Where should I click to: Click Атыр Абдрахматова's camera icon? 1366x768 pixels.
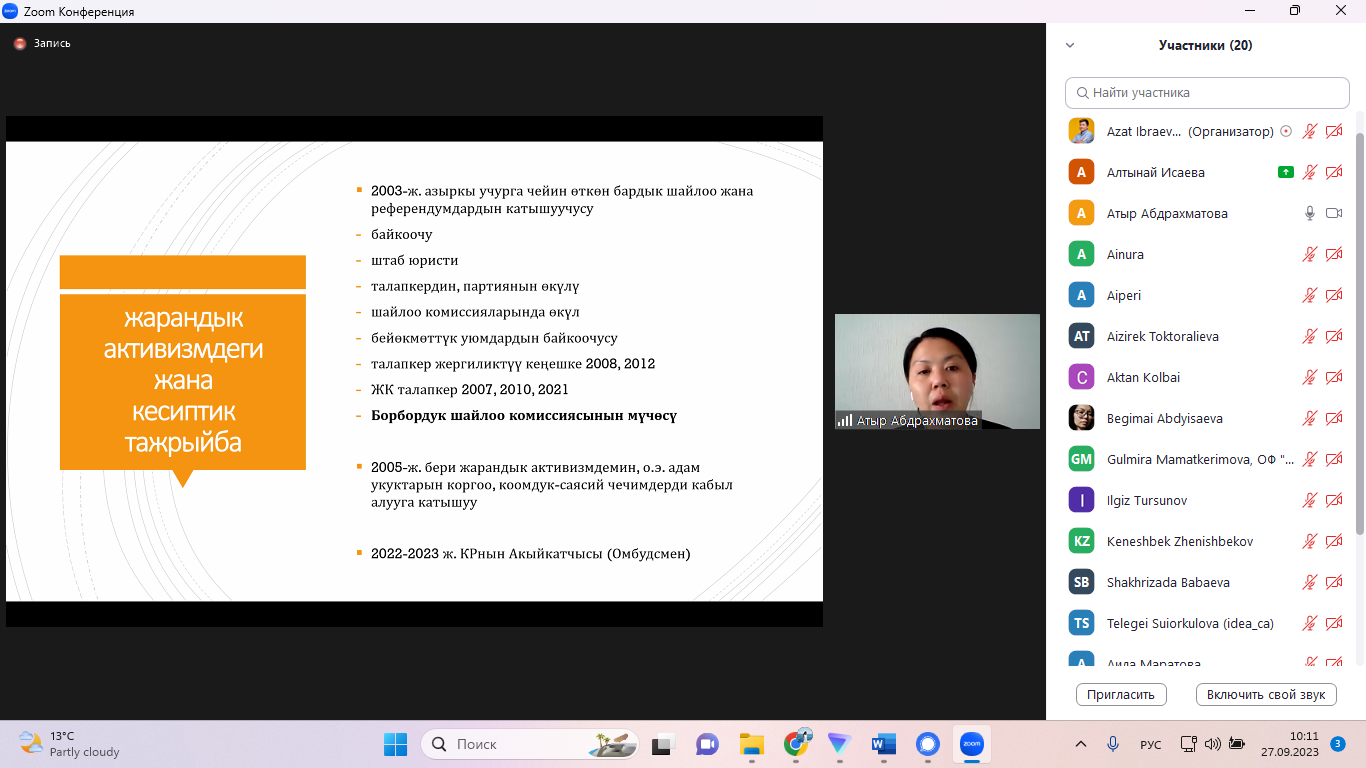pos(1333,213)
